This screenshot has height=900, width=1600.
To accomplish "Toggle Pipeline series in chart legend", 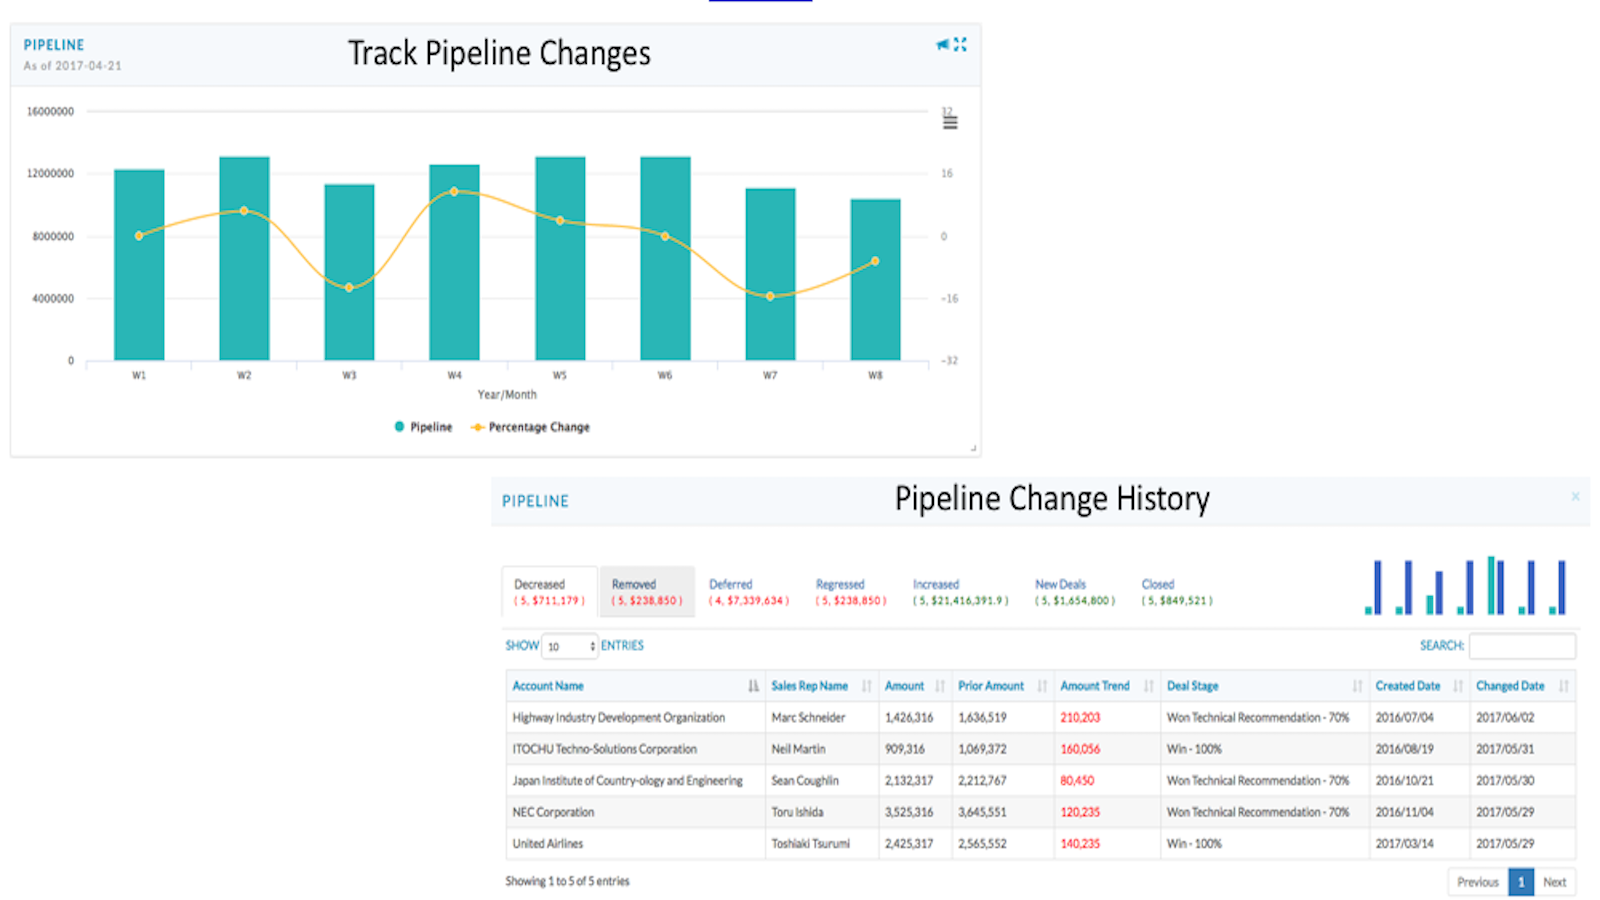I will (423, 427).
